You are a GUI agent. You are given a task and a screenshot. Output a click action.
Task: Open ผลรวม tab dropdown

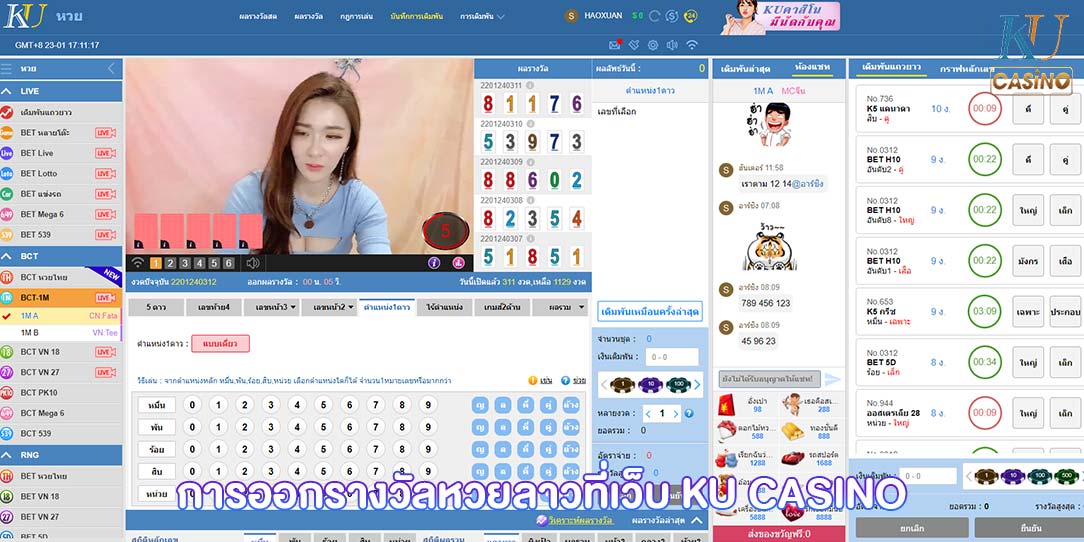tap(560, 308)
